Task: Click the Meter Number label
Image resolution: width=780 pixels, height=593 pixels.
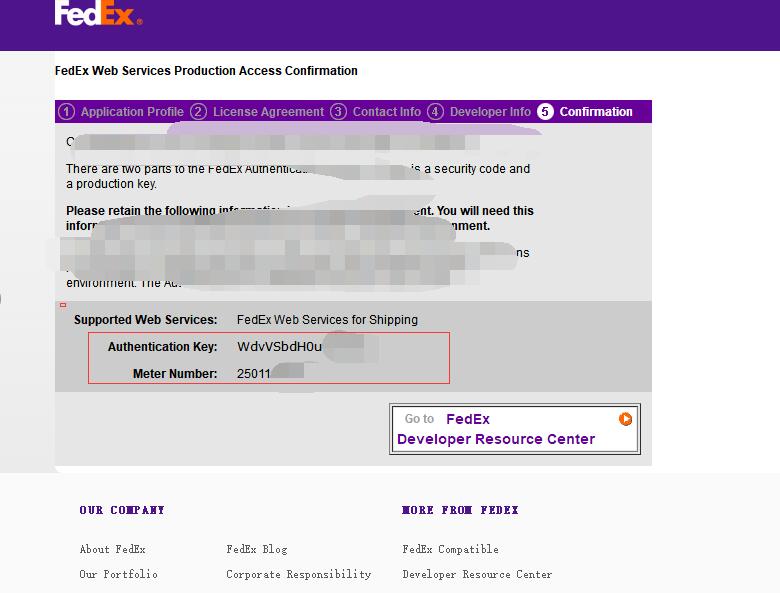Action: click(175, 374)
